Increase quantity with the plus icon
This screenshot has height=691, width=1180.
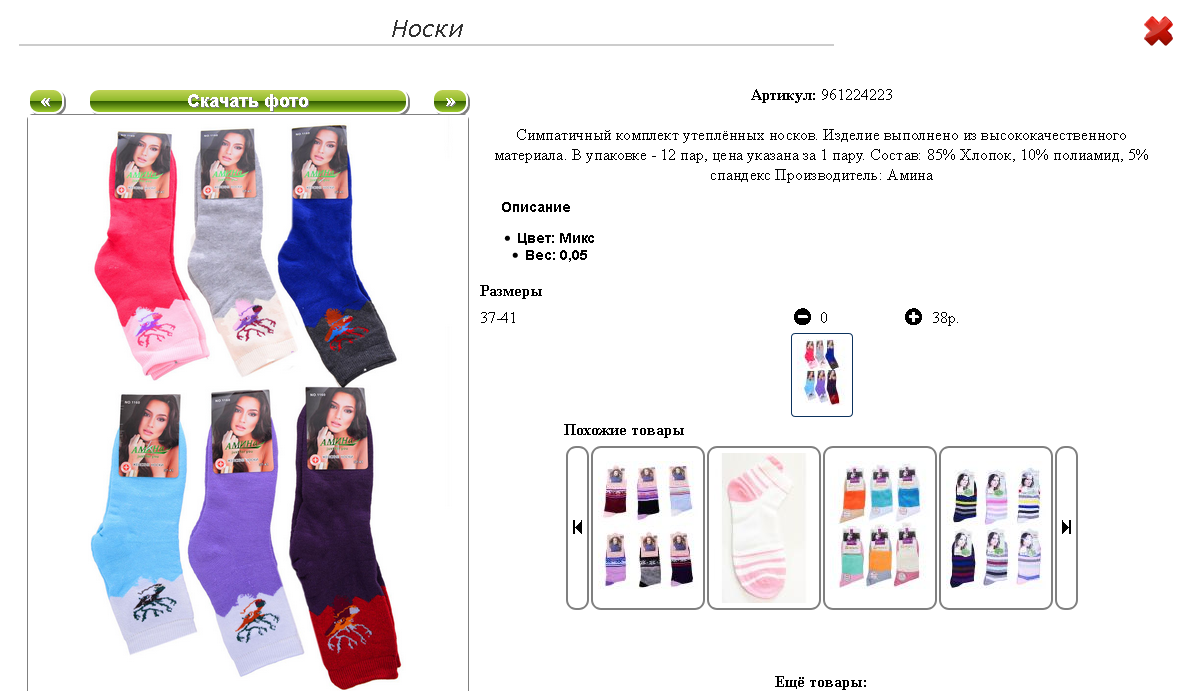tap(913, 317)
